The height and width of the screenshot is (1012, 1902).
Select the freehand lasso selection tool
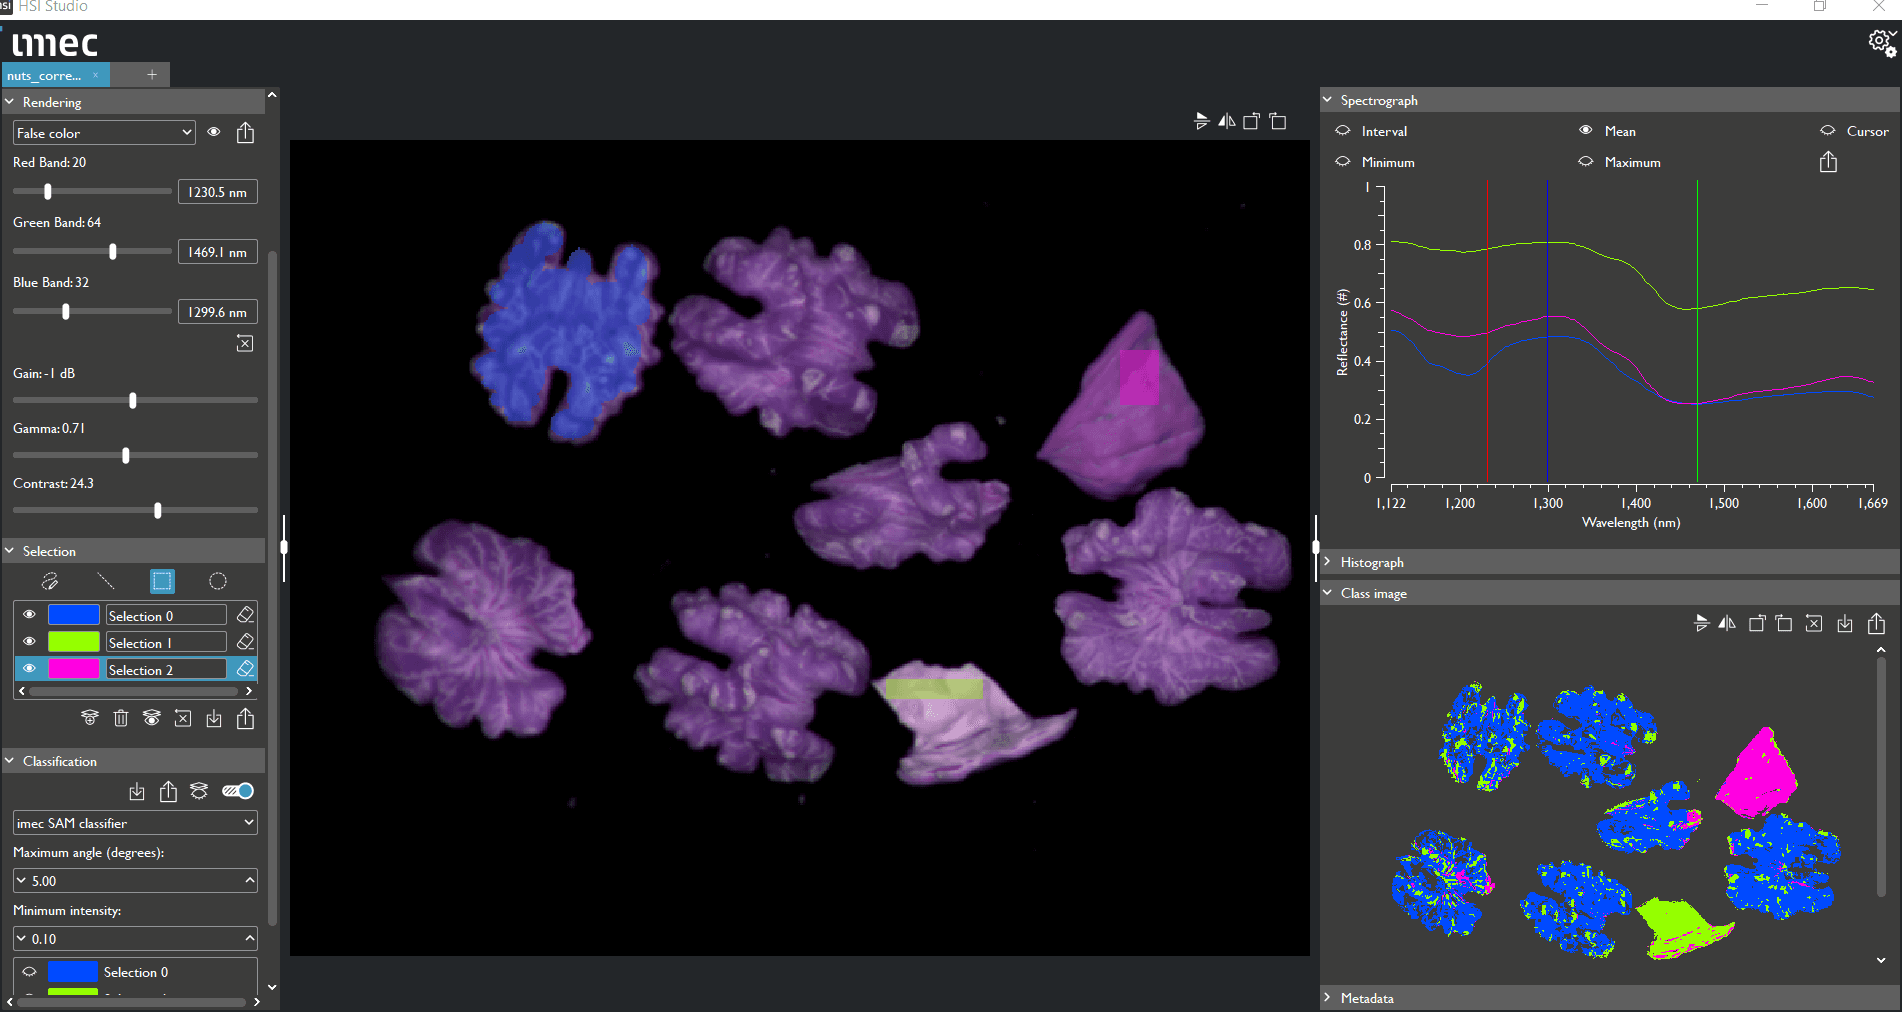[x=50, y=581]
